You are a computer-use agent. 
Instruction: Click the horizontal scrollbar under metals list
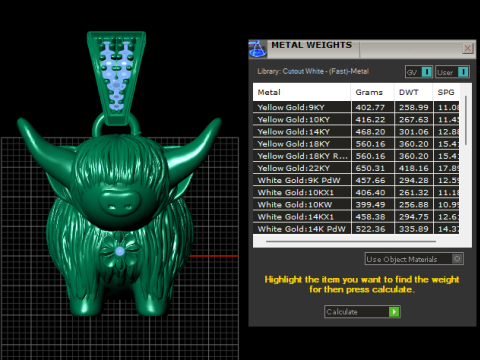[x=351, y=241]
